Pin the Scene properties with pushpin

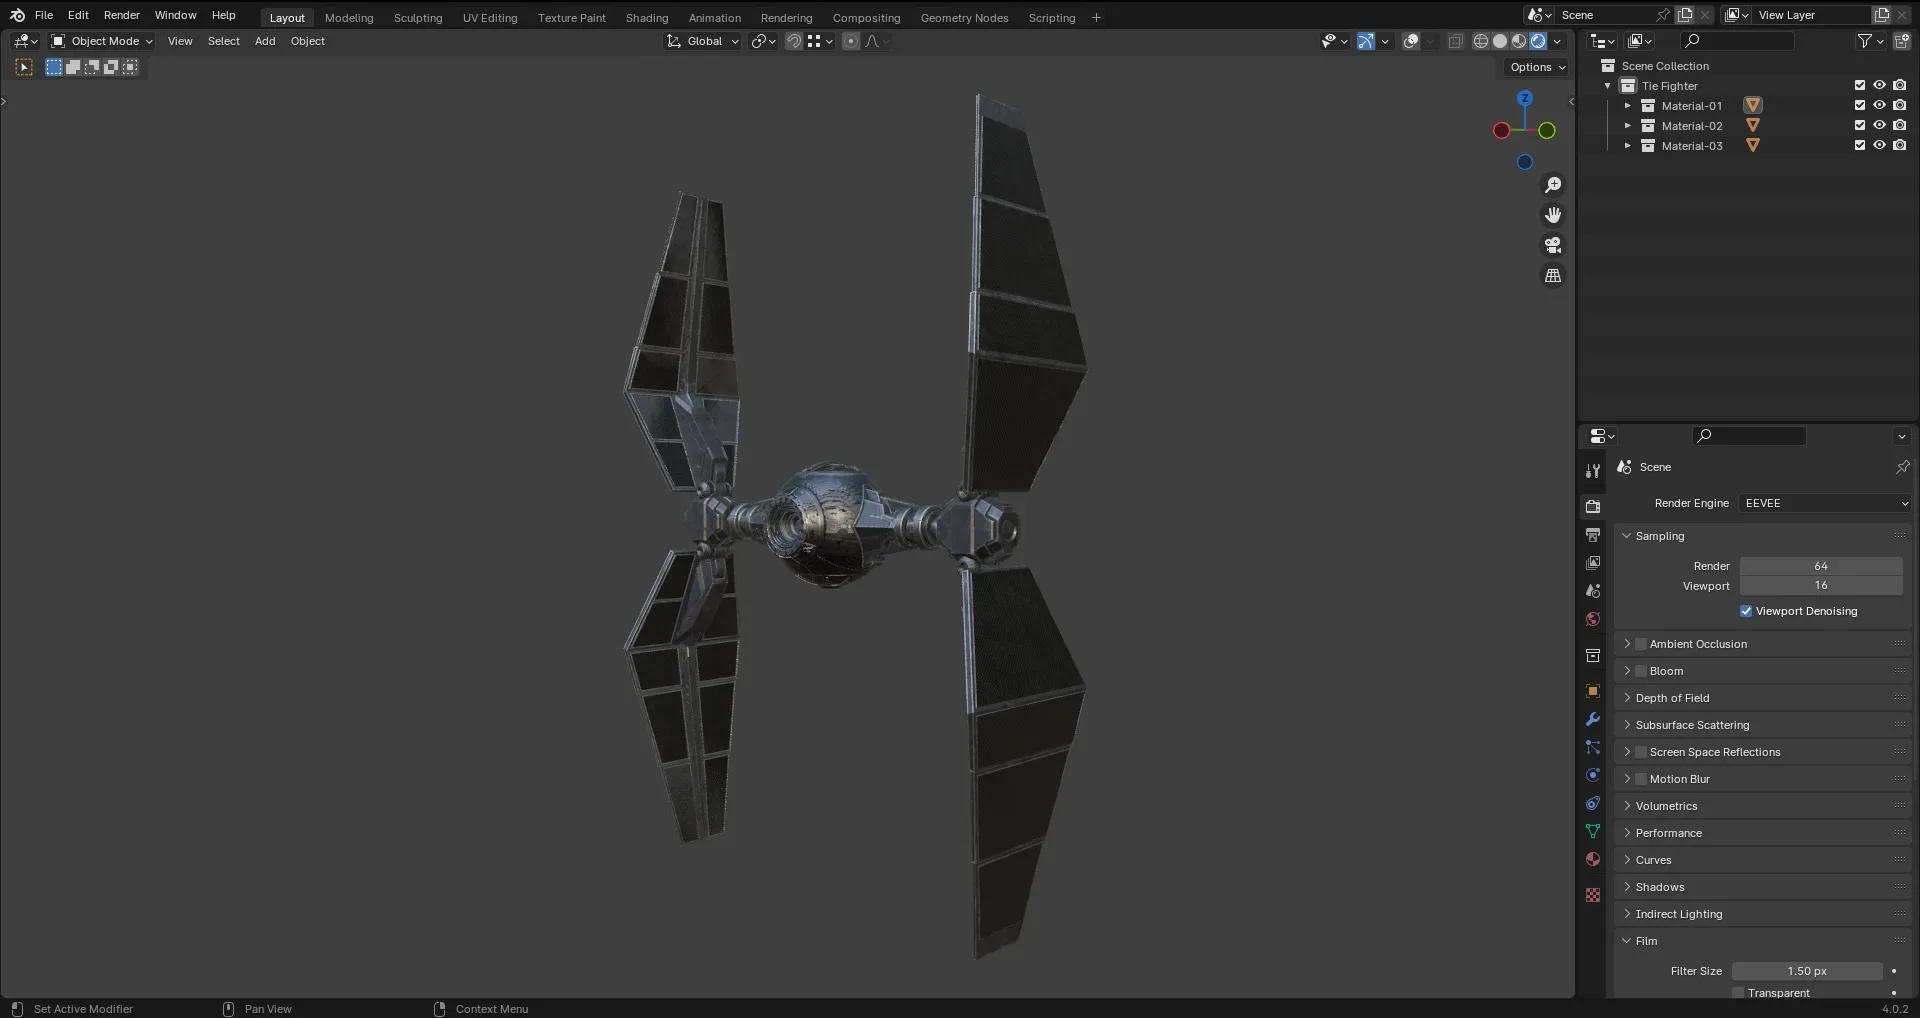(x=1902, y=467)
